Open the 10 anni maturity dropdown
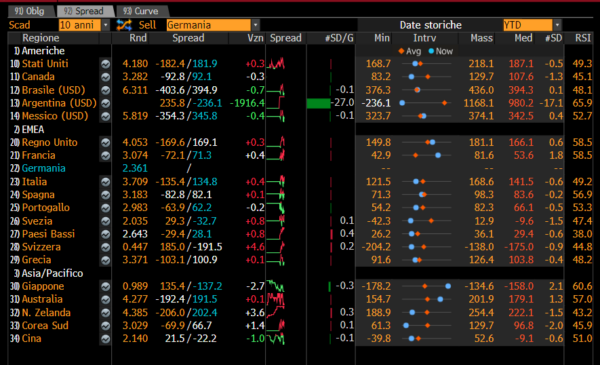The height and width of the screenshot is (365, 600). (106, 25)
